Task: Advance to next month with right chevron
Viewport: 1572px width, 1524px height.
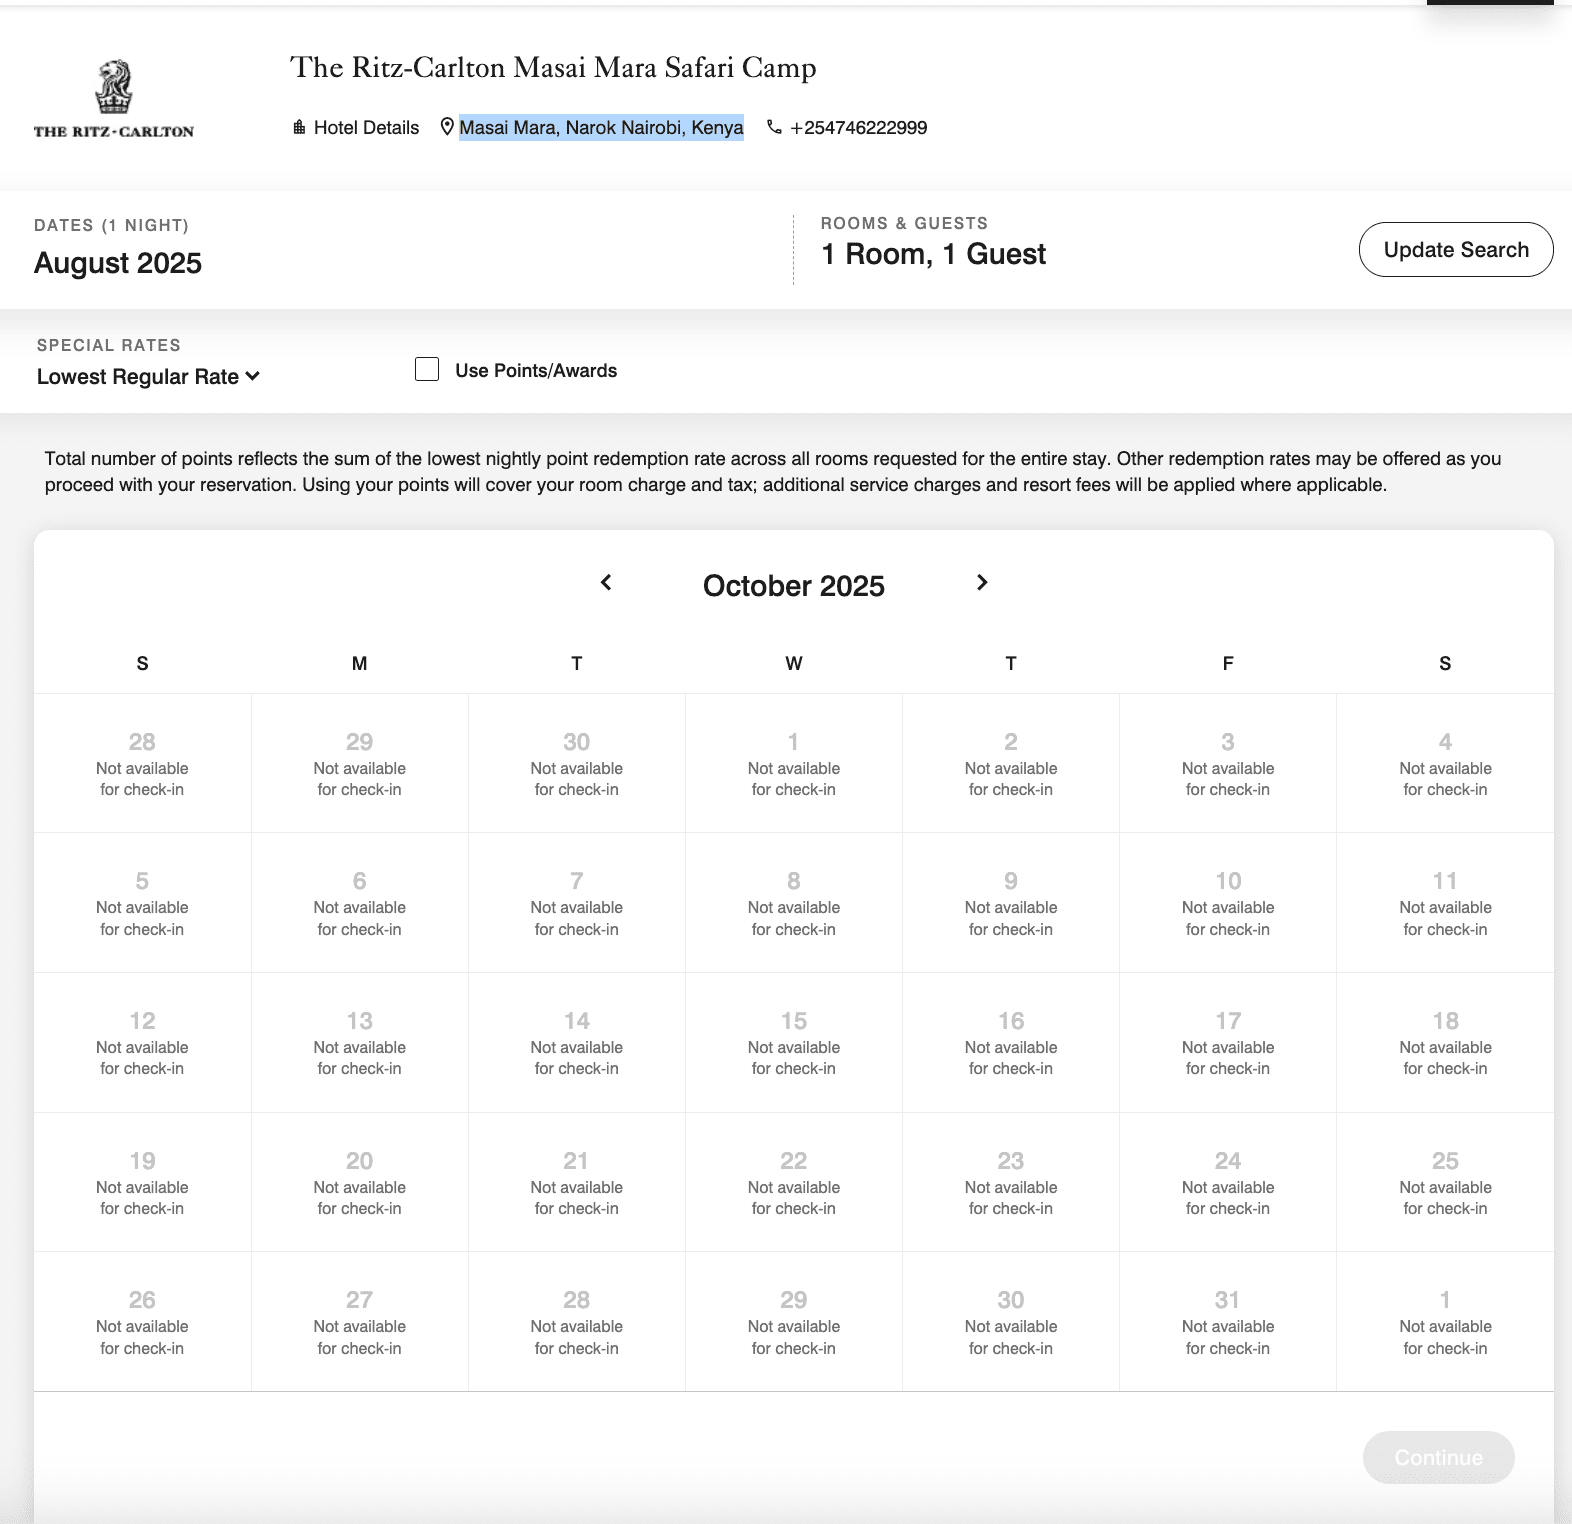Action: tap(982, 582)
